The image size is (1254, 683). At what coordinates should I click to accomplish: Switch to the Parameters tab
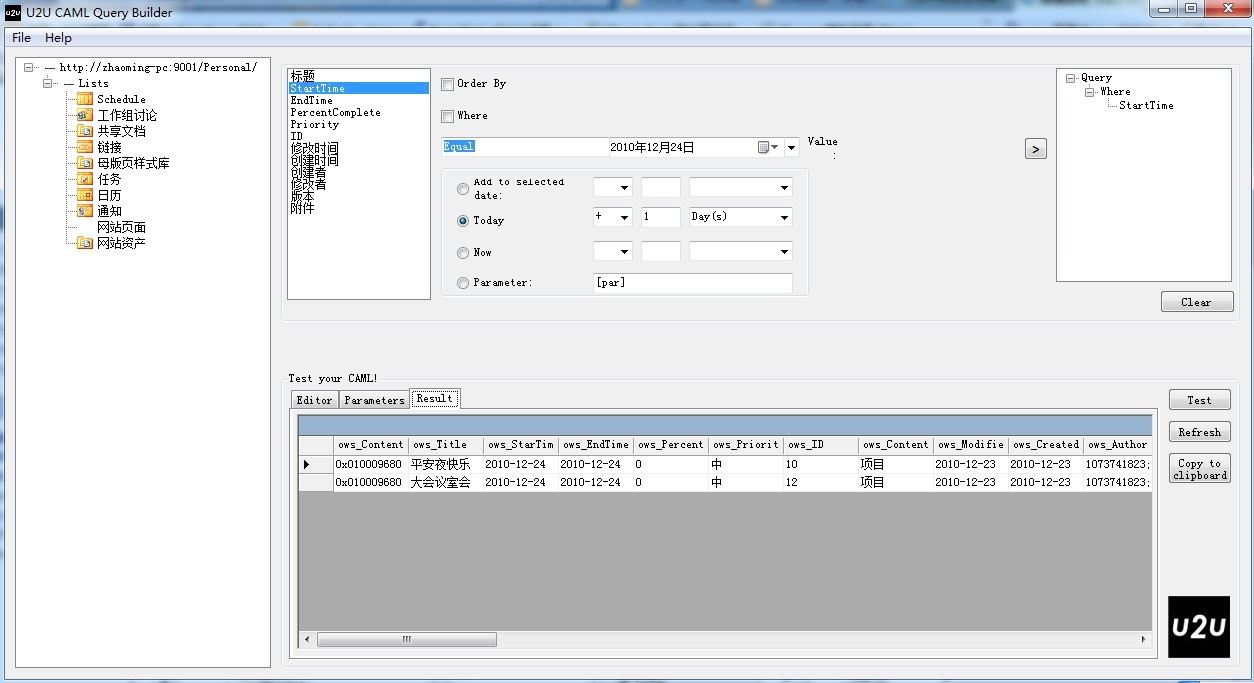click(374, 400)
